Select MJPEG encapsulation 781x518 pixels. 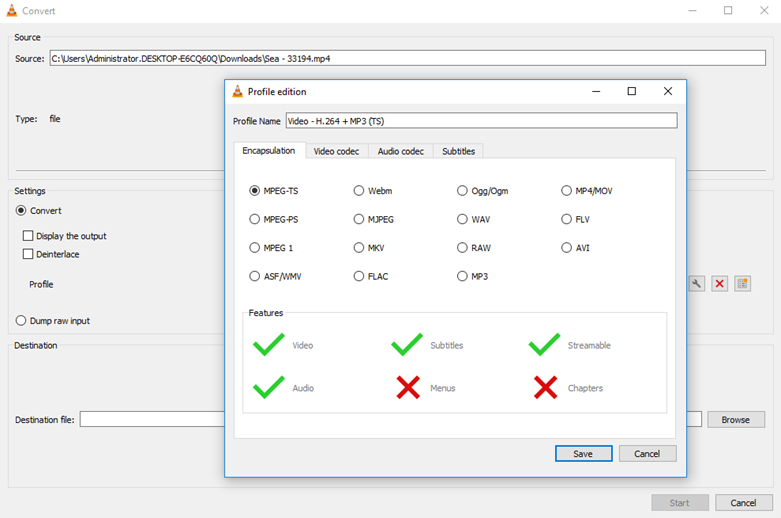[359, 219]
